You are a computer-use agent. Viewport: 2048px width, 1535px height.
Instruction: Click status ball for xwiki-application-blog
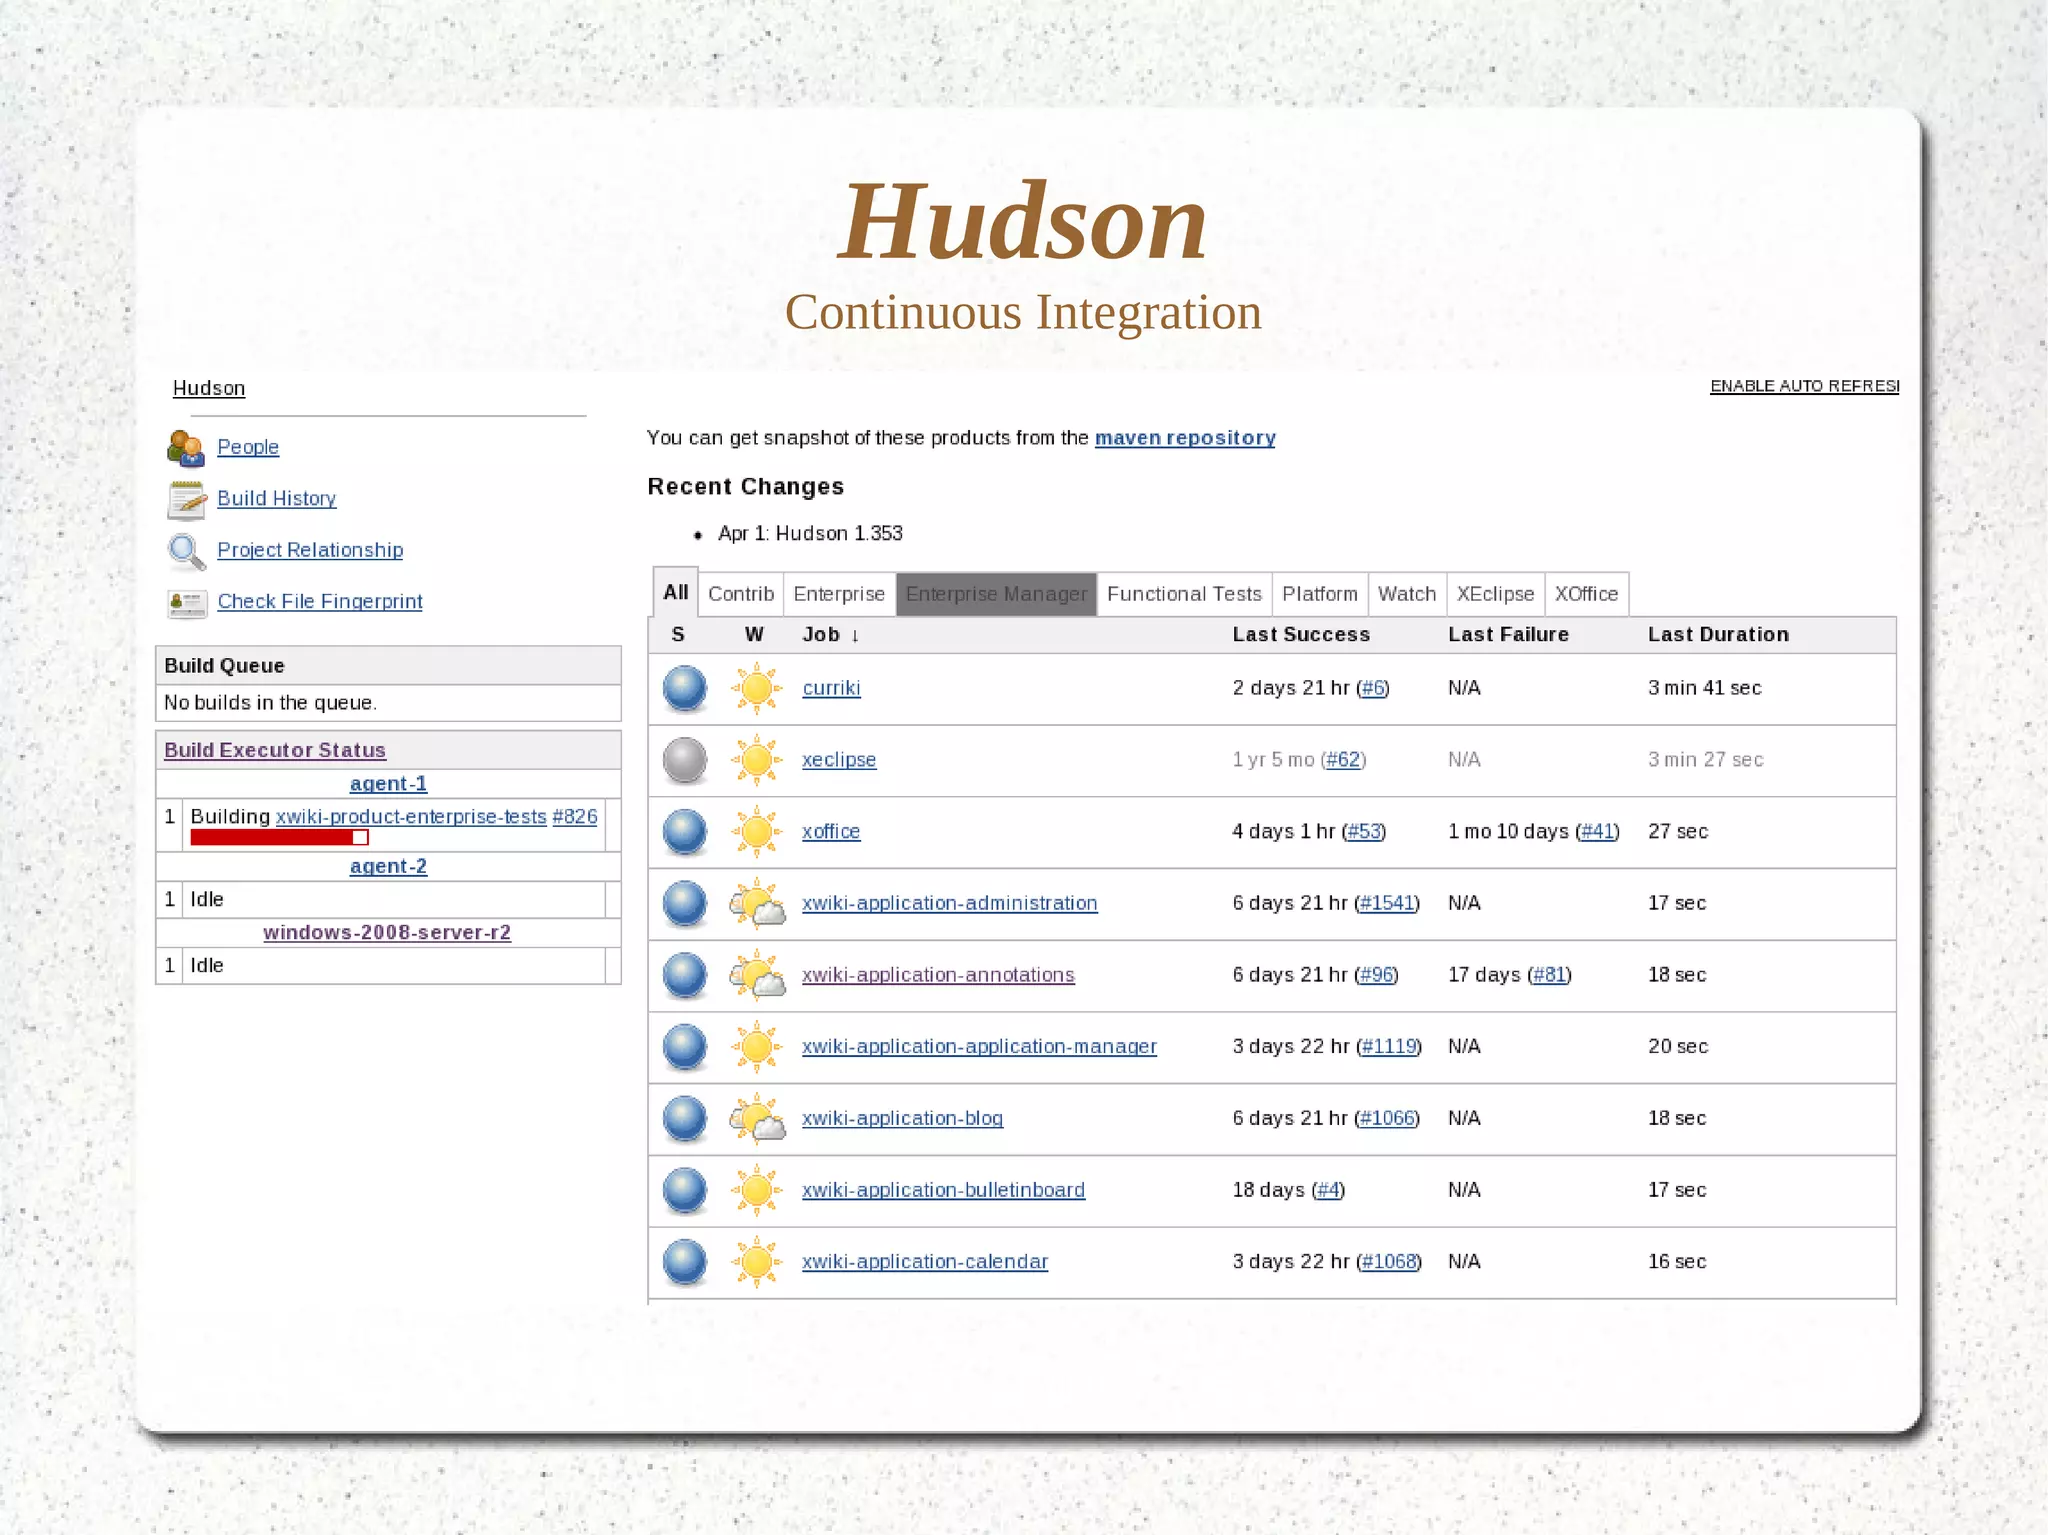pyautogui.click(x=685, y=1119)
